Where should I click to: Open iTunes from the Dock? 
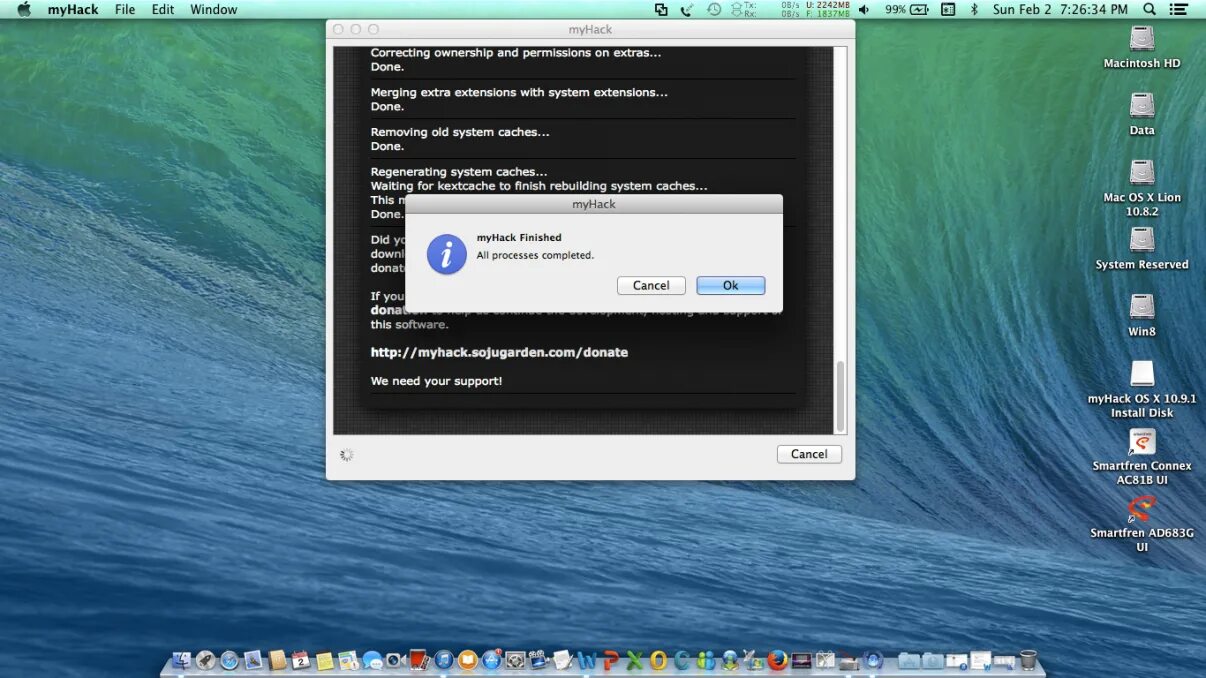(x=444, y=660)
